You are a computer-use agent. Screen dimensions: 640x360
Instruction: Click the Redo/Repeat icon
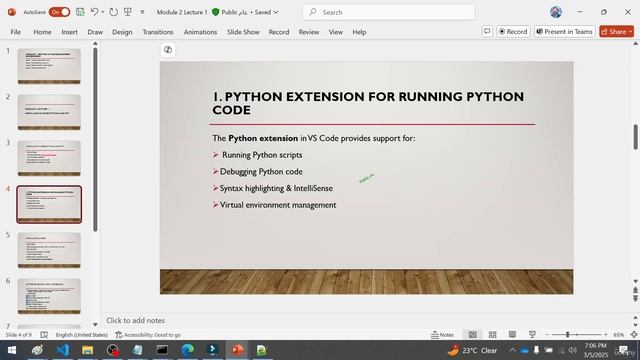113,12
